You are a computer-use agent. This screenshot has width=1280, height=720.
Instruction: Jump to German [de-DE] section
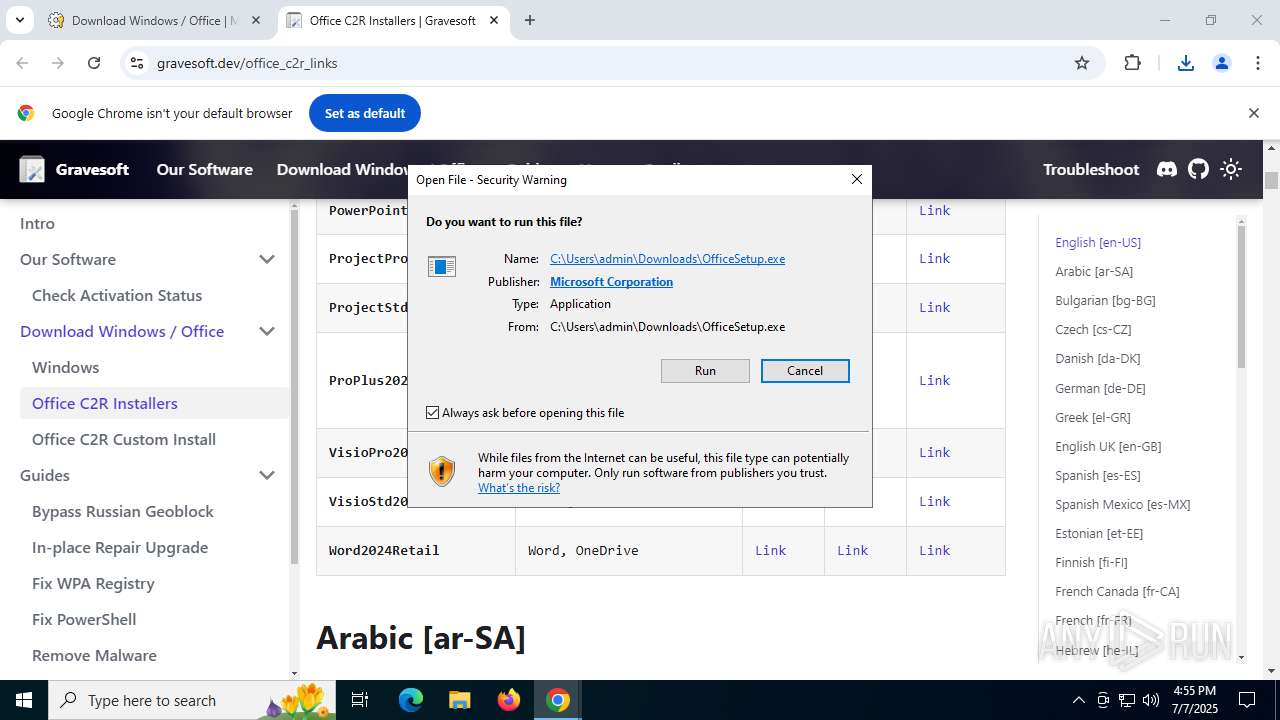(1100, 388)
